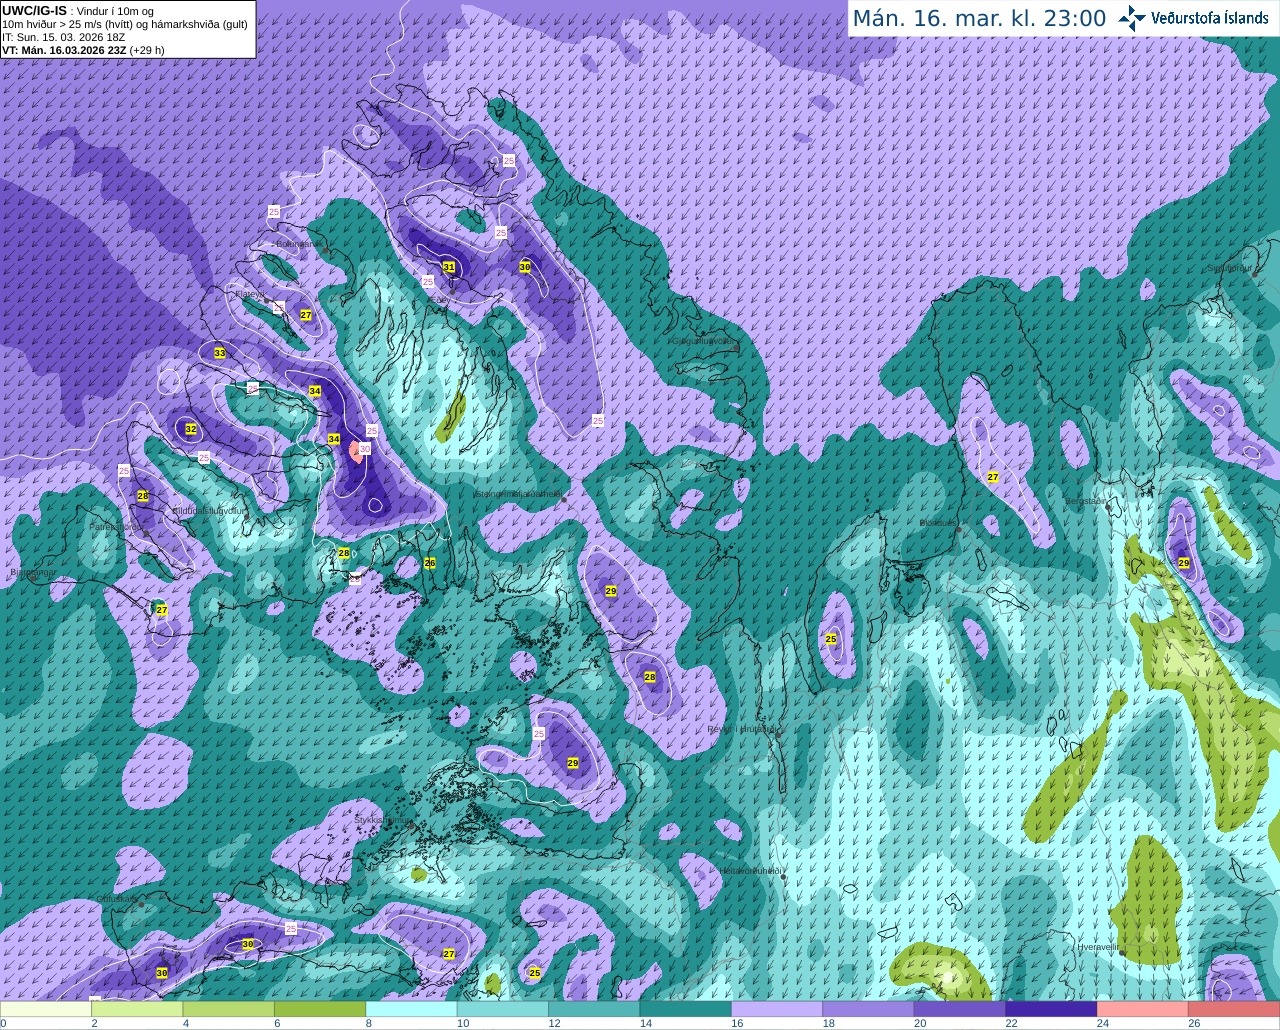Click the yellow gust maximum label 26
This screenshot has width=1280, height=1030.
[430, 563]
